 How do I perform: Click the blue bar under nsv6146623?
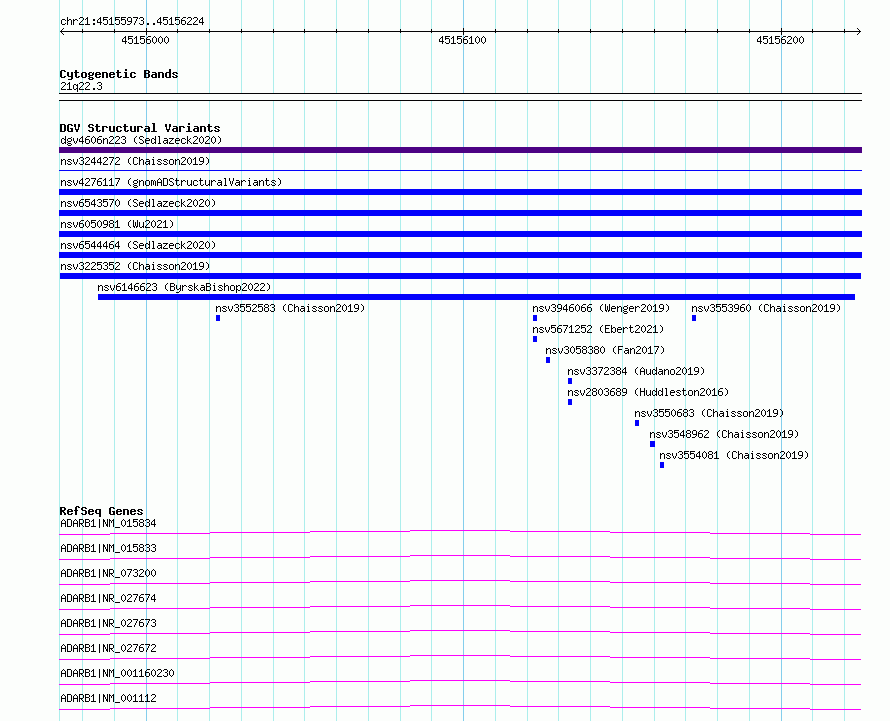click(476, 297)
